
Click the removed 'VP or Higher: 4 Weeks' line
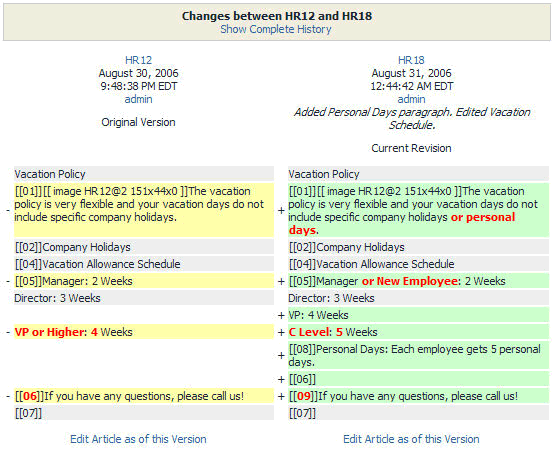tap(144, 332)
